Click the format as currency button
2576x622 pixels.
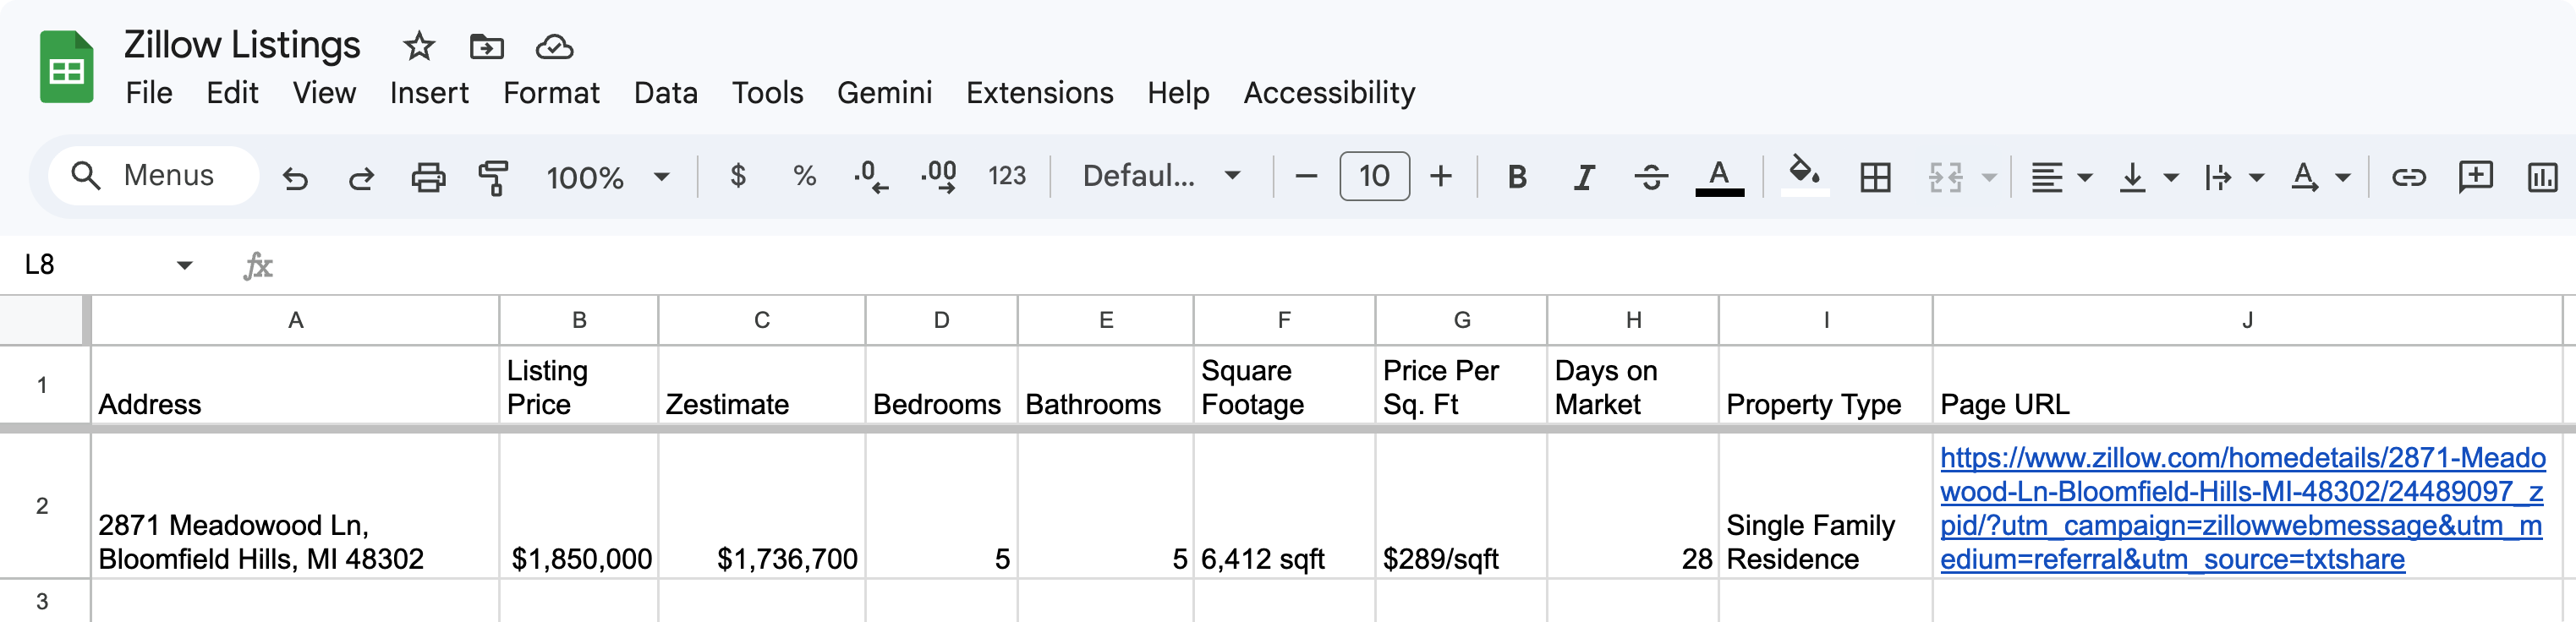[x=738, y=177]
